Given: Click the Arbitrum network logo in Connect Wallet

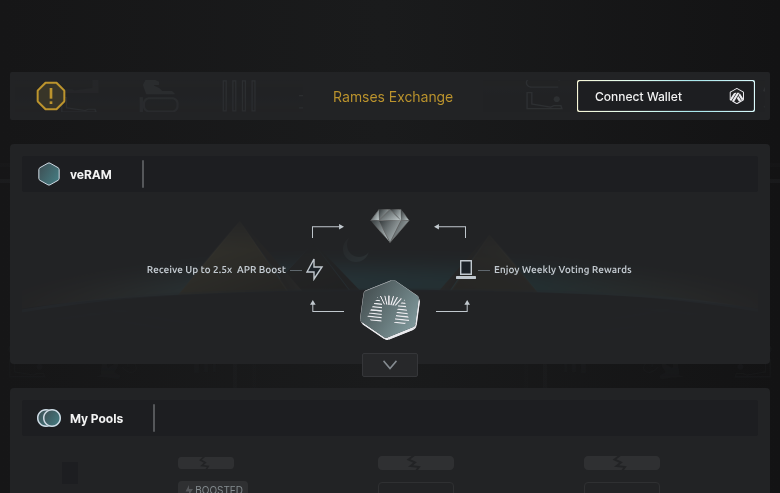Looking at the screenshot, I should click(737, 97).
